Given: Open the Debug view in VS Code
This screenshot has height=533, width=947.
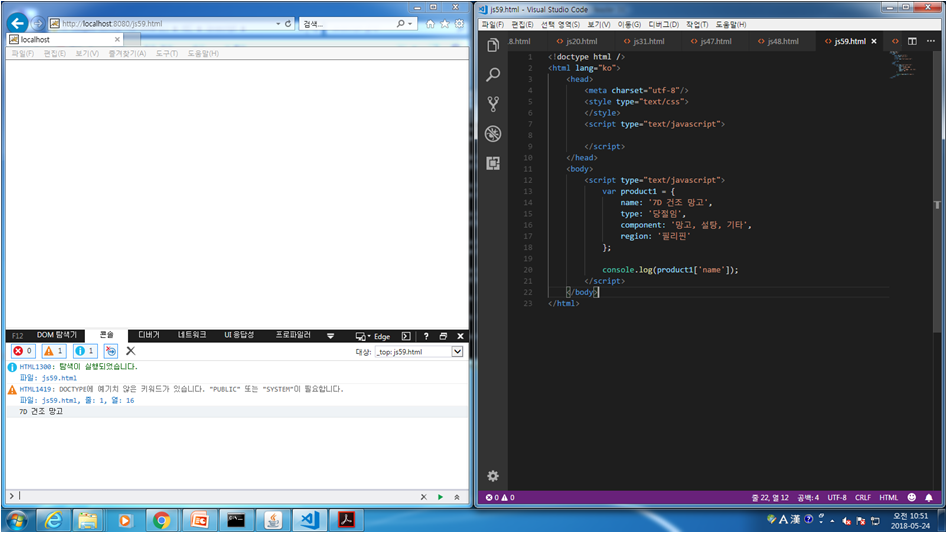Looking at the screenshot, I should pos(493,133).
